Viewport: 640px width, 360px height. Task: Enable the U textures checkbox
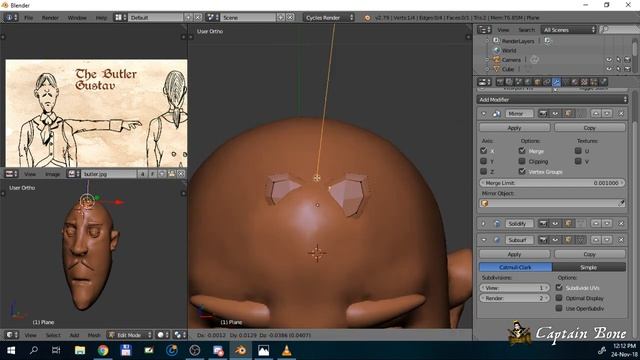578,151
